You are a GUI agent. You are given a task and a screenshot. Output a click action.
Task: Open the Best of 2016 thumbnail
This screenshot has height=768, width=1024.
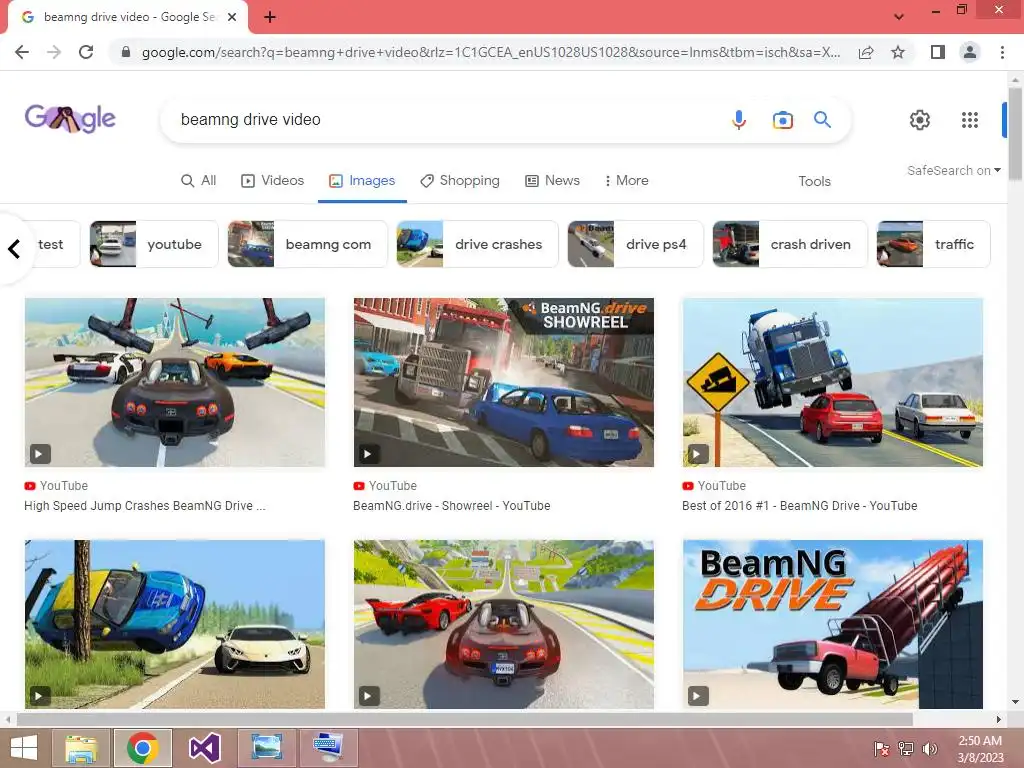pyautogui.click(x=833, y=383)
